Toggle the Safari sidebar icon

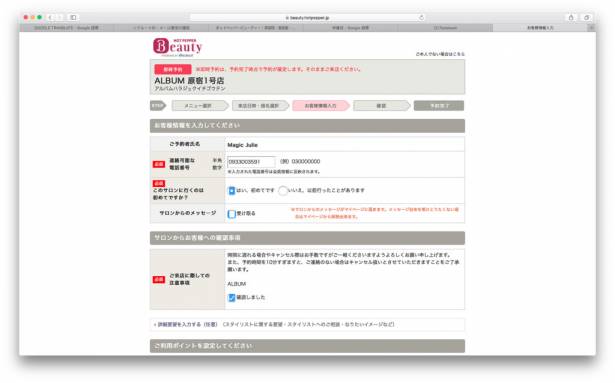(x=73, y=17)
